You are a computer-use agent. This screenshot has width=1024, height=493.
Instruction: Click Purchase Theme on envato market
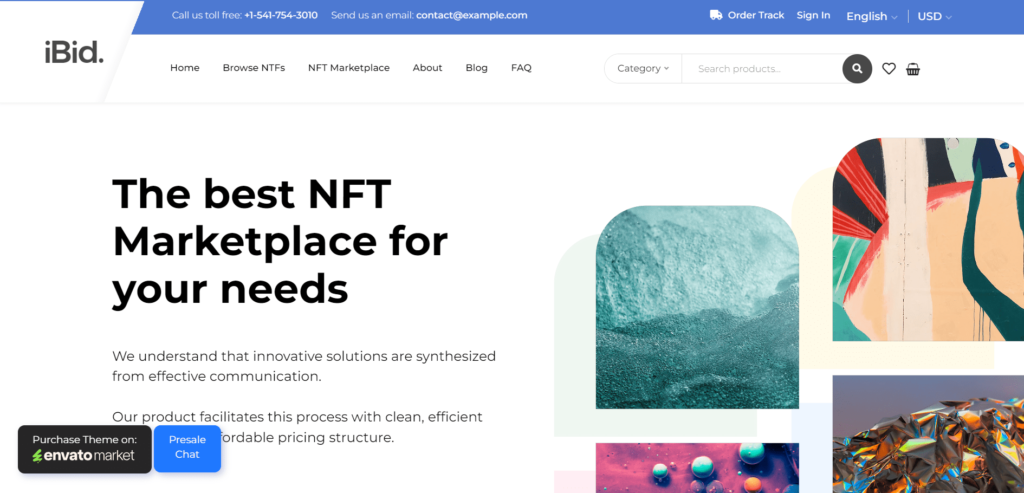pos(84,449)
